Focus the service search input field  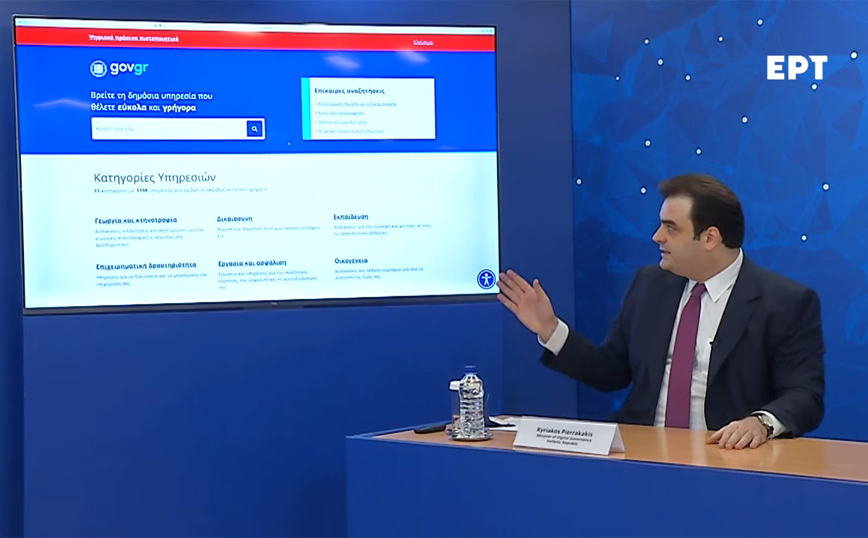tap(168, 129)
